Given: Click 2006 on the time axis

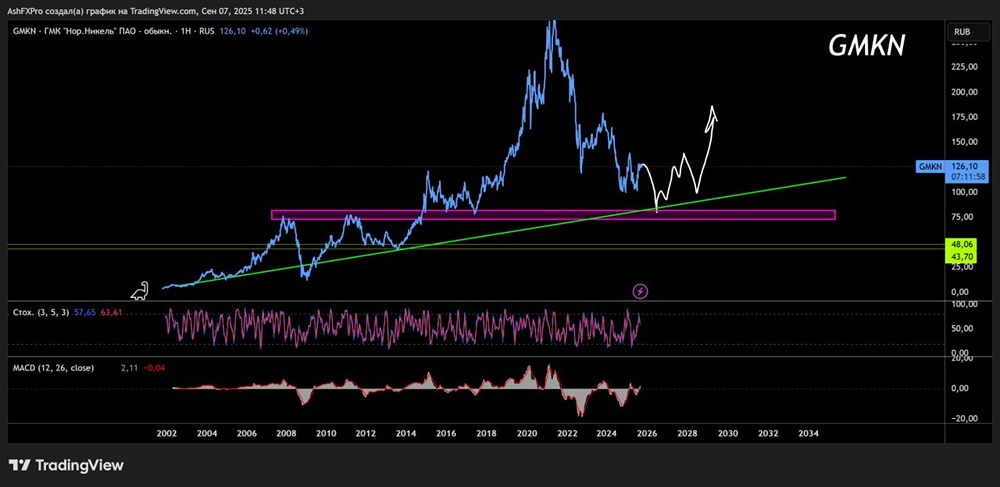Looking at the screenshot, I should [247, 433].
